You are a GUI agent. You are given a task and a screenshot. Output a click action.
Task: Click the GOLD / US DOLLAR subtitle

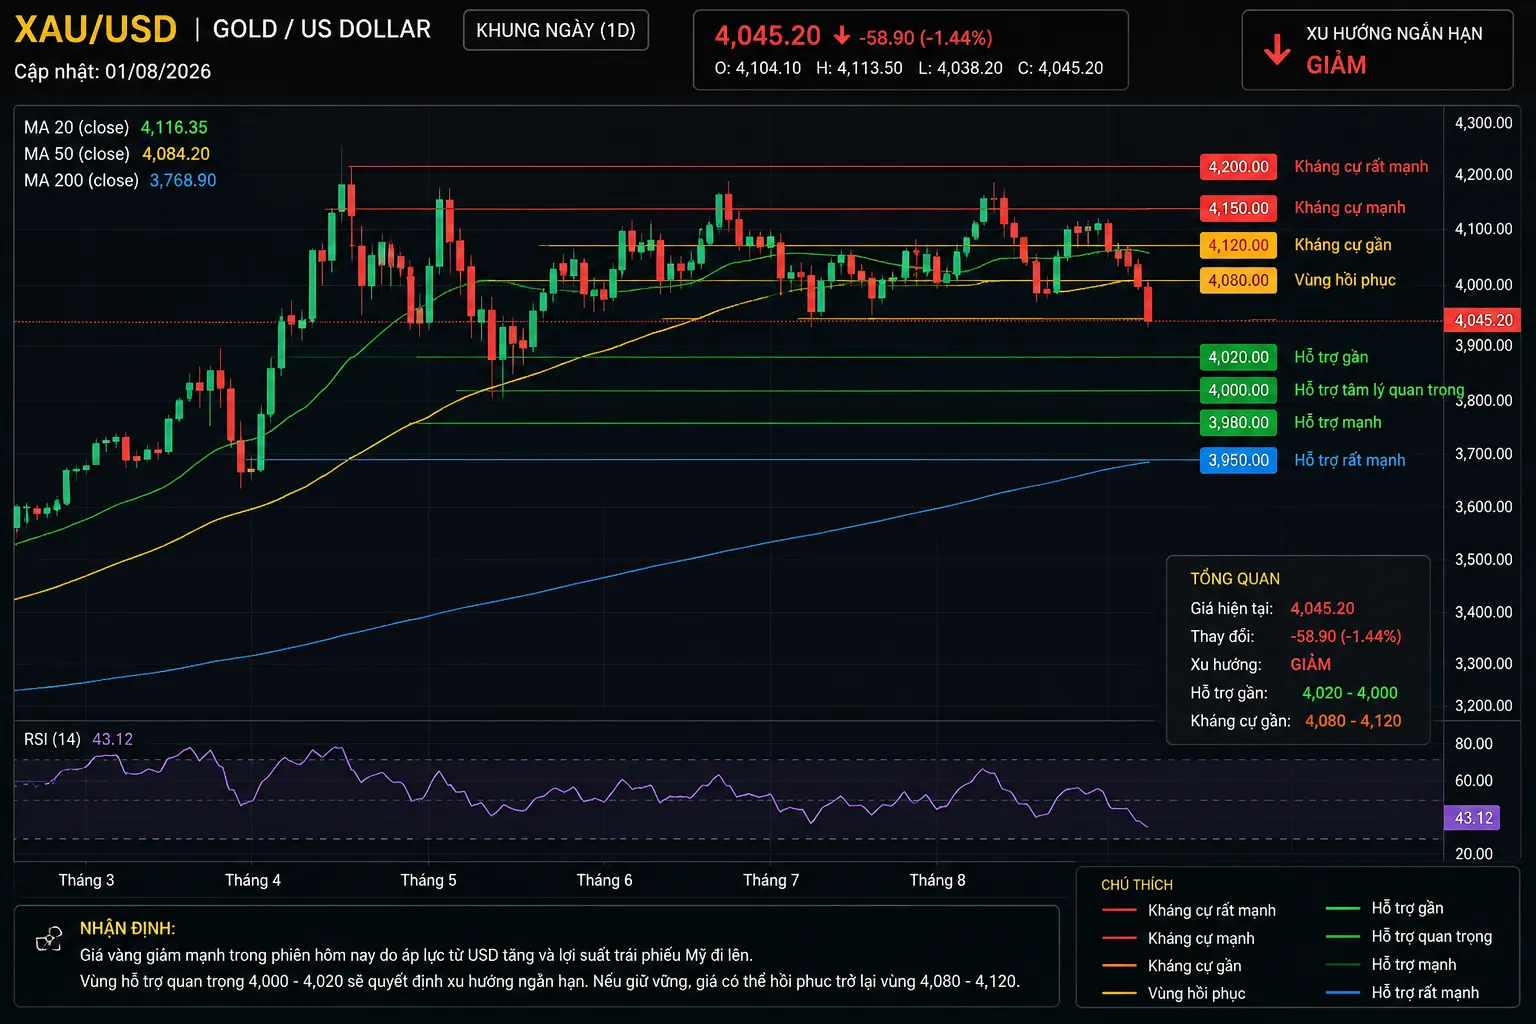pyautogui.click(x=322, y=29)
